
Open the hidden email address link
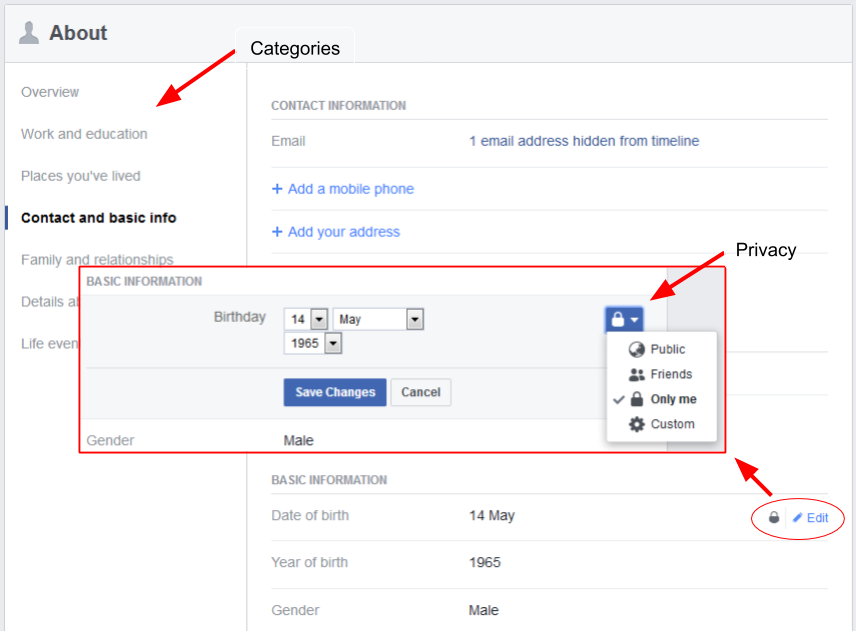[x=584, y=141]
